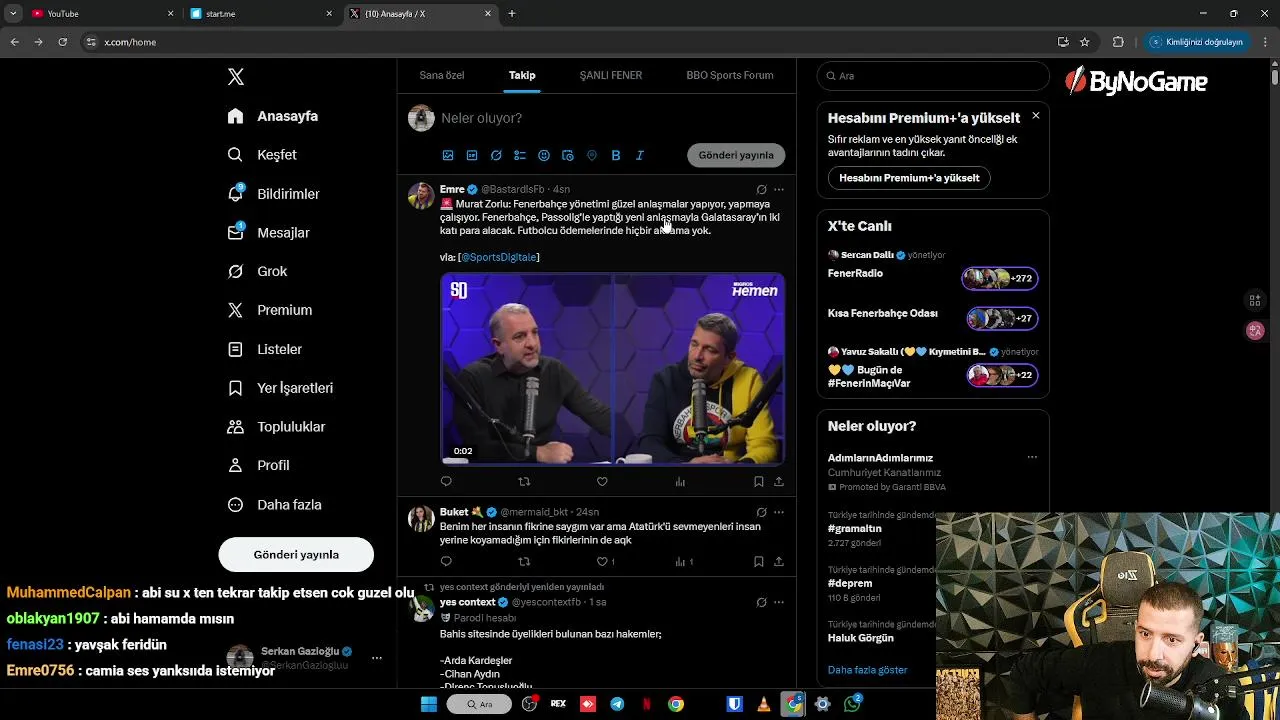The image size is (1280, 720).
Task: Click Grok icon on Emre's post
Action: [x=761, y=189]
